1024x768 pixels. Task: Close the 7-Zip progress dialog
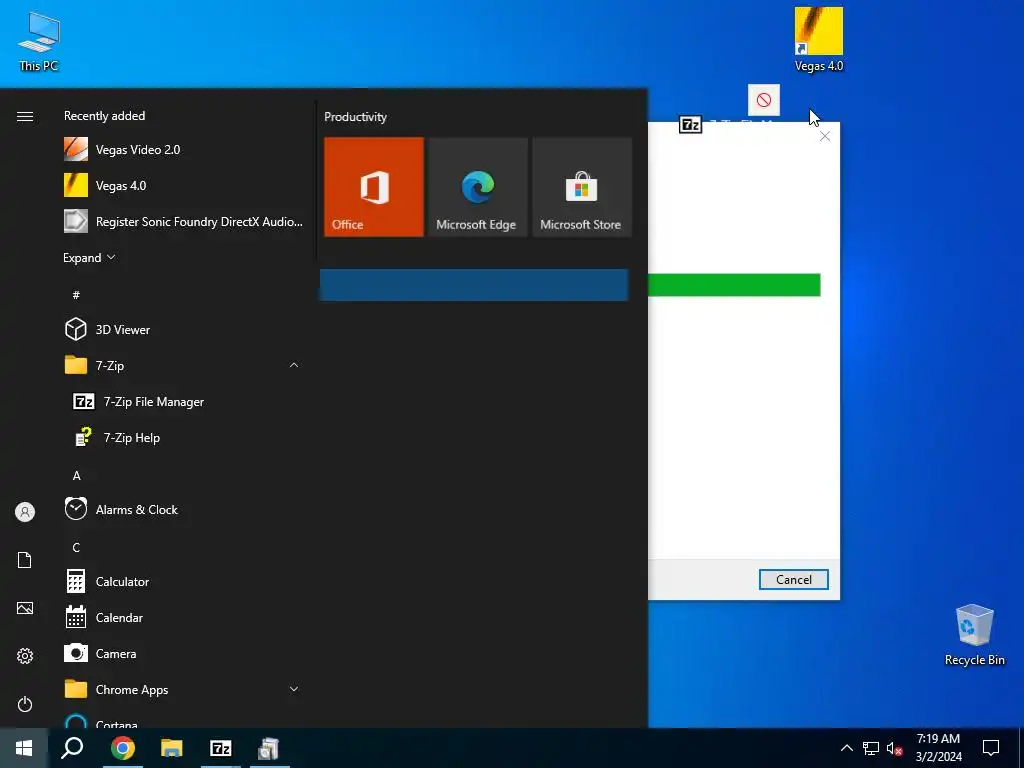pyautogui.click(x=825, y=136)
